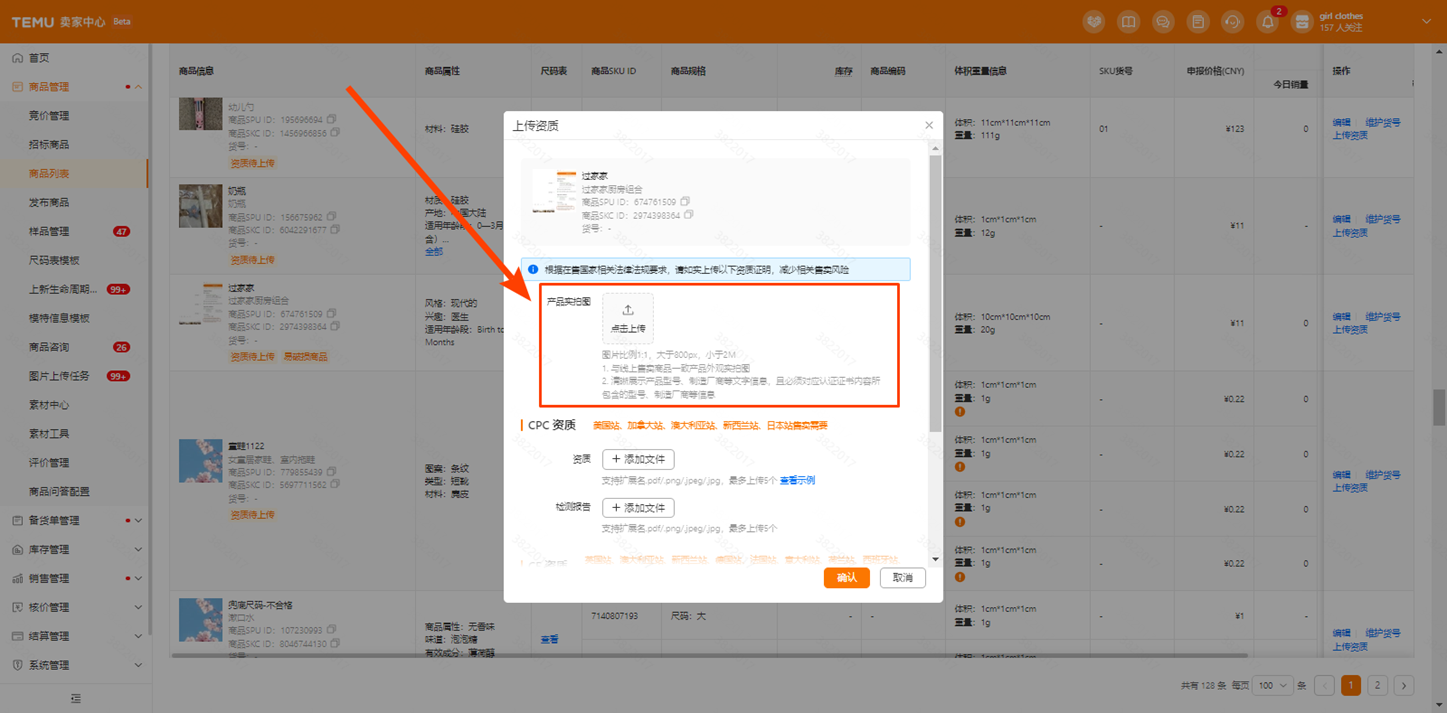The width and height of the screenshot is (1447, 713).
Task: Open the book guide icon in header
Action: tap(1128, 22)
